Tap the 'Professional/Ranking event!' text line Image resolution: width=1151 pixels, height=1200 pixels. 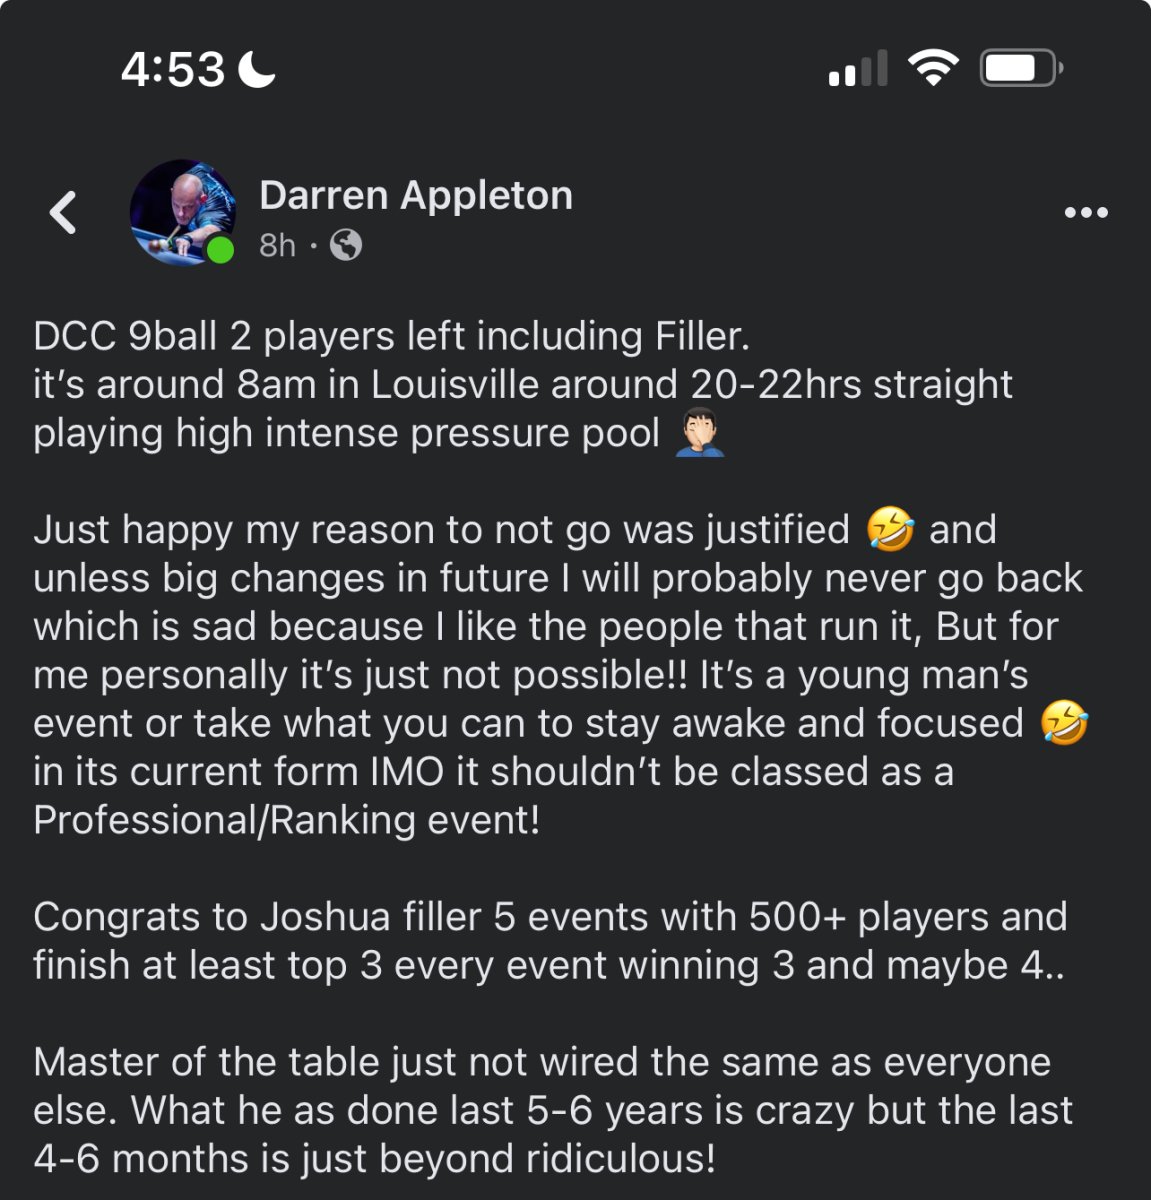tap(286, 820)
